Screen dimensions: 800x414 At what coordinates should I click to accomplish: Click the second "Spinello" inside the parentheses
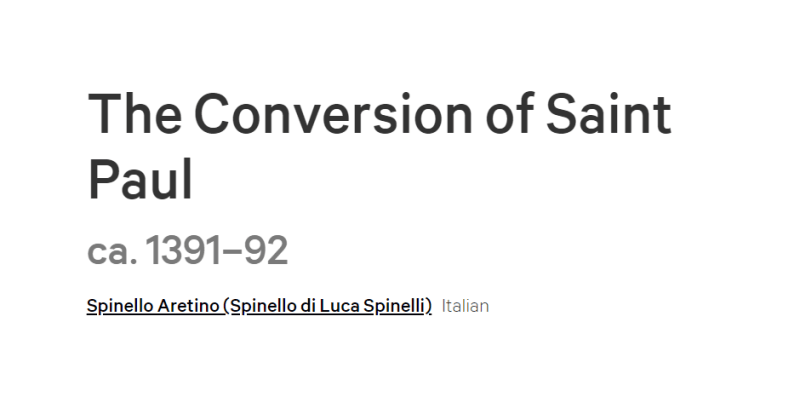[264, 306]
